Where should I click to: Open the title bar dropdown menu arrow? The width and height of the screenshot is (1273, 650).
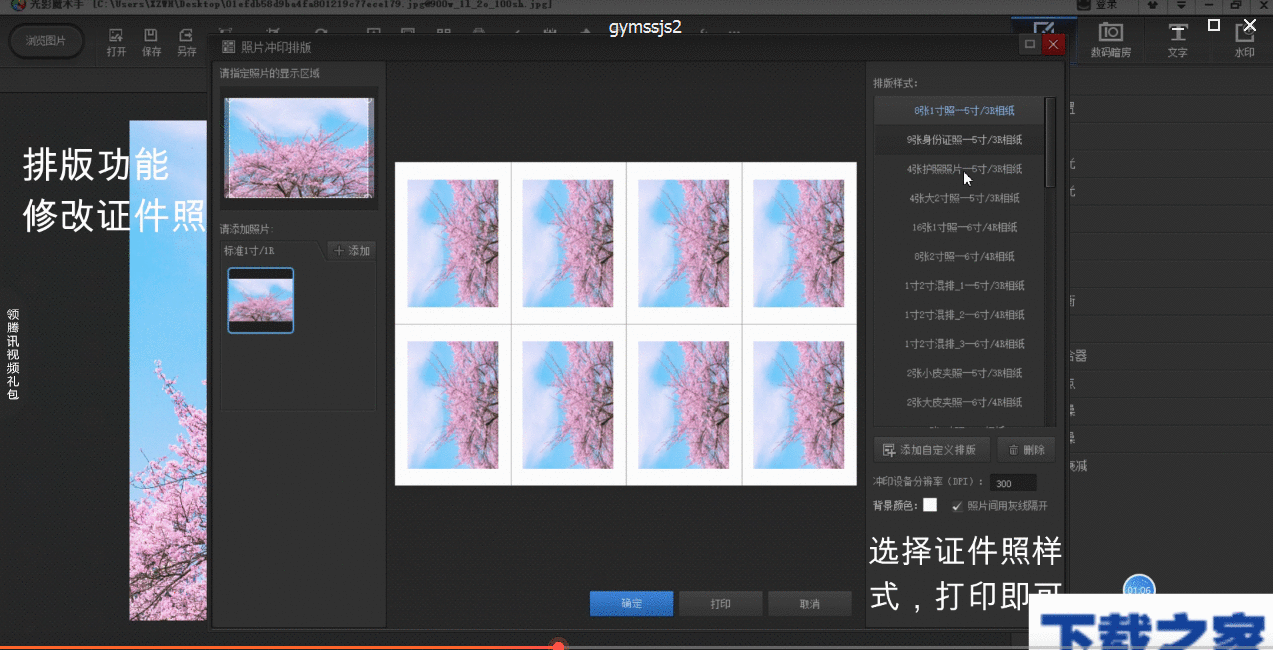click(x=1181, y=6)
